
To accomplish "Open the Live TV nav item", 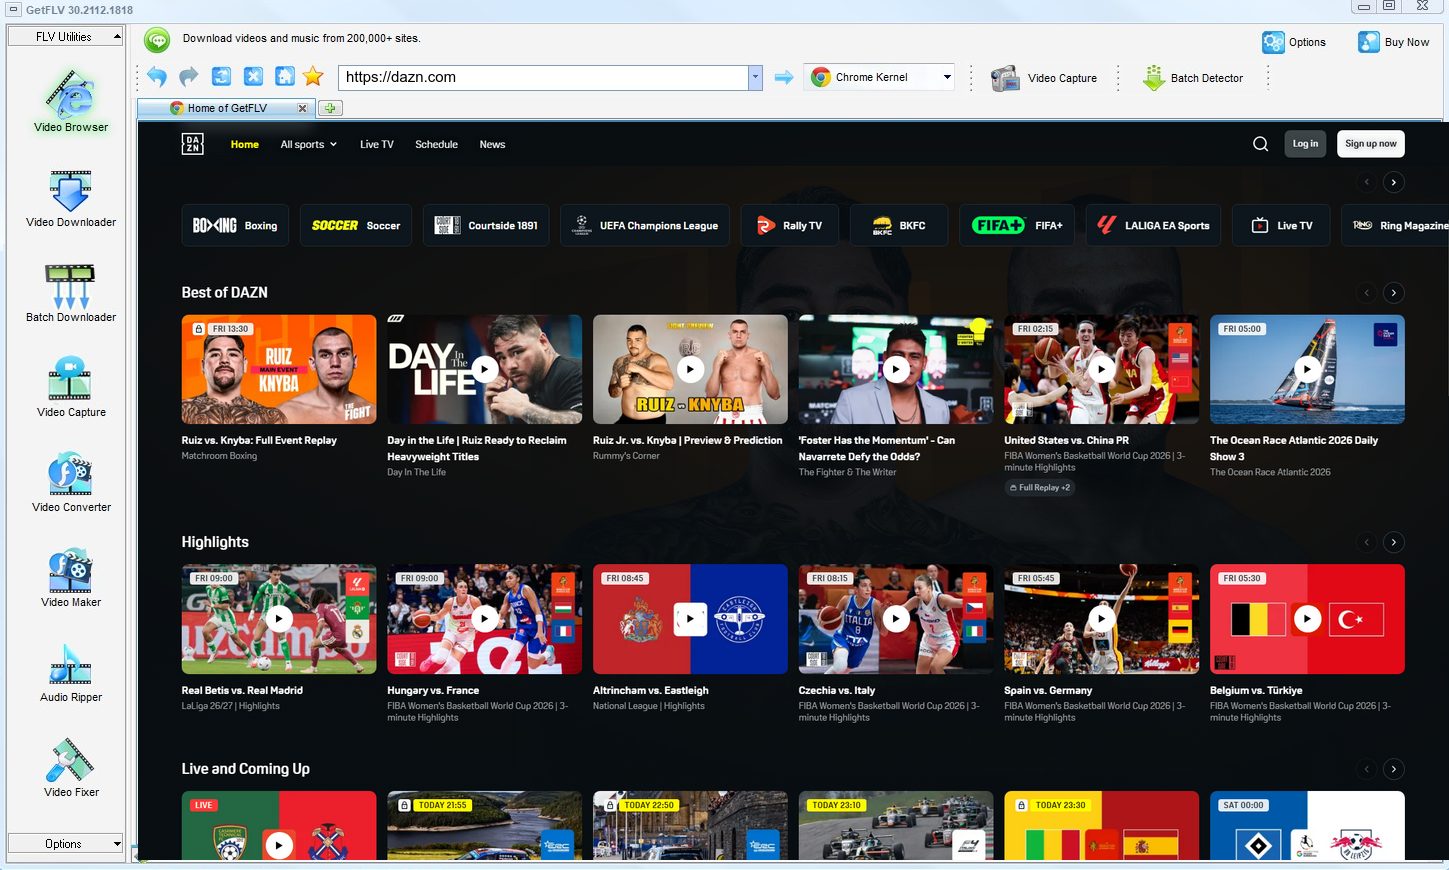I will pyautogui.click(x=377, y=144).
